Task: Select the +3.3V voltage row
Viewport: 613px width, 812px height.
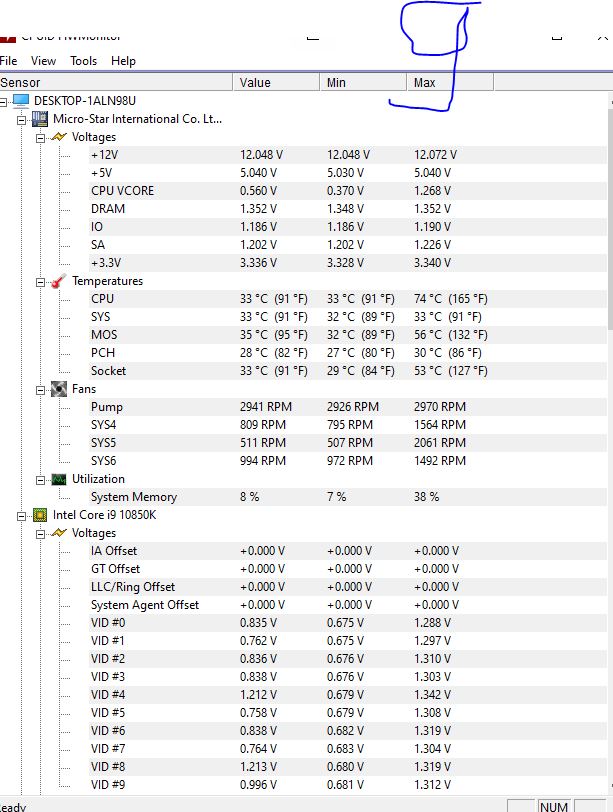Action: 348,263
